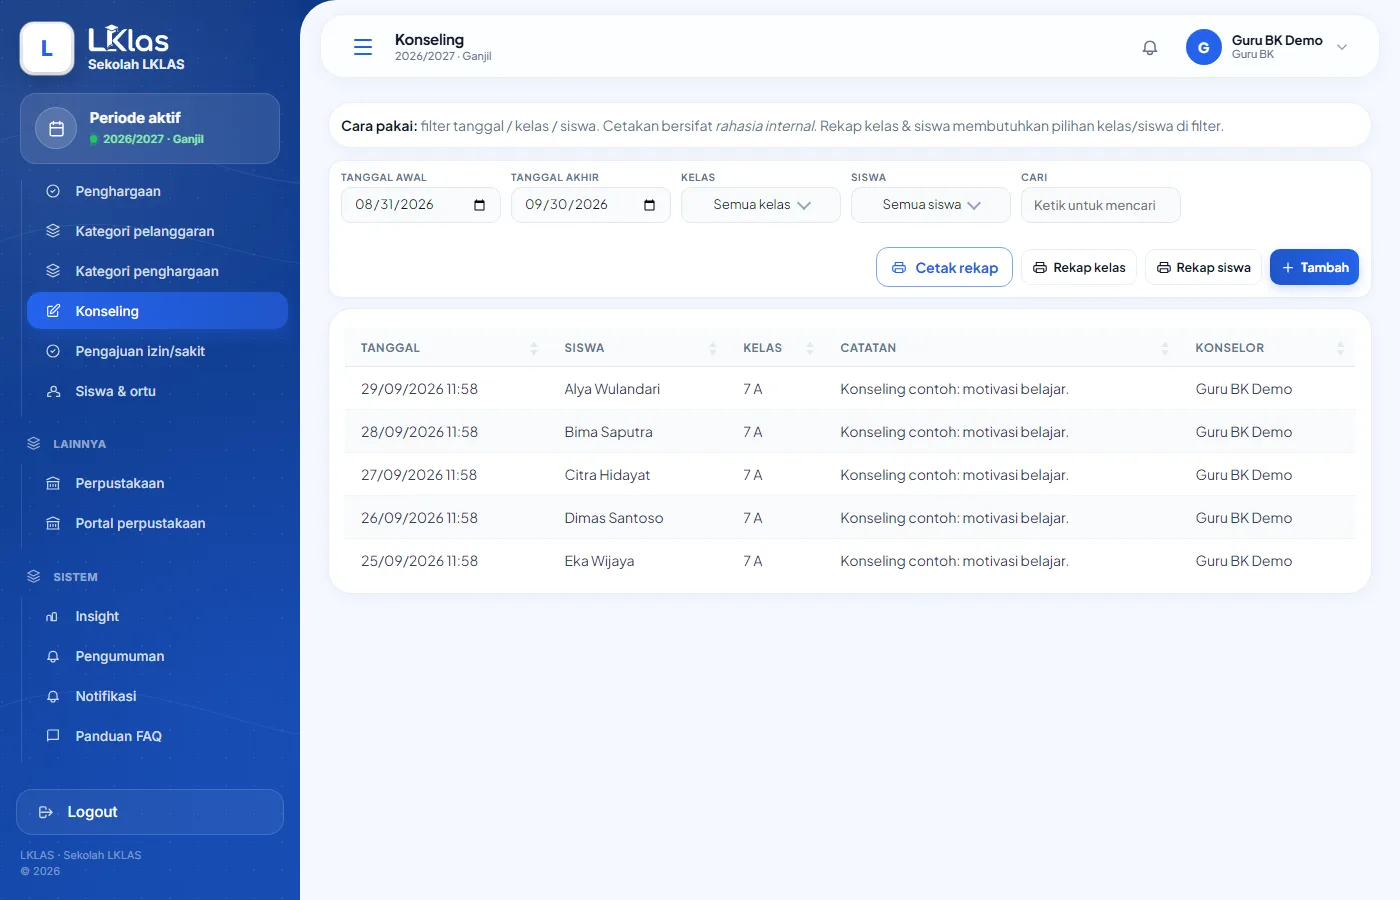Log out using the Logout button
1400x900 pixels.
pyautogui.click(x=150, y=812)
